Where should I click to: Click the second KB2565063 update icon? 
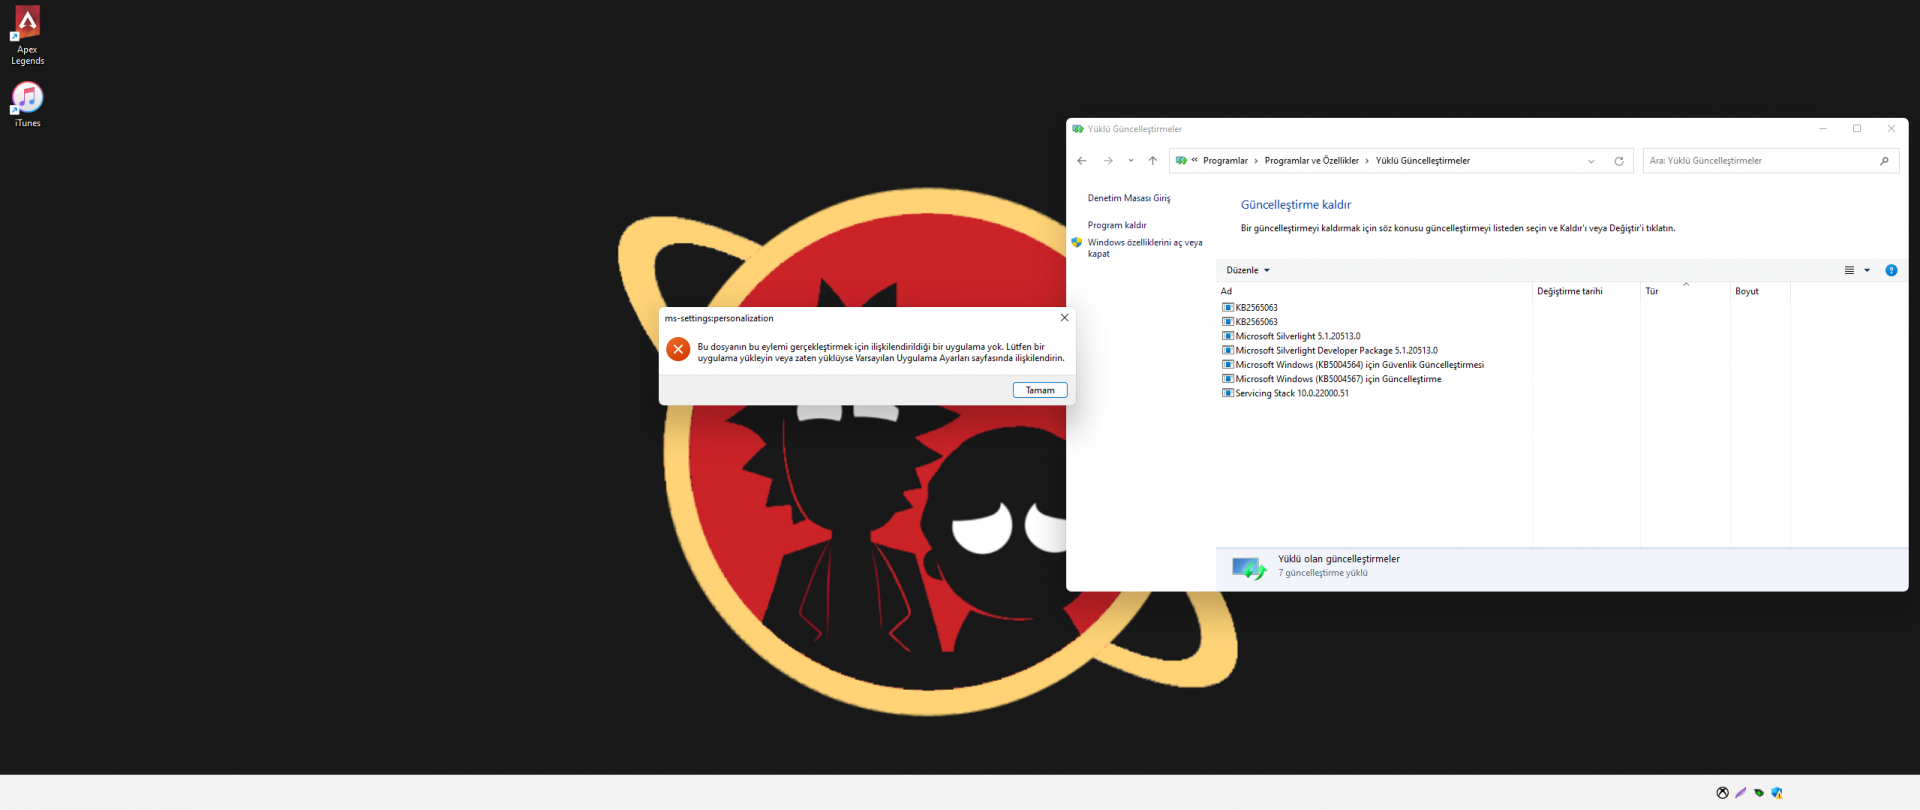tap(1228, 322)
